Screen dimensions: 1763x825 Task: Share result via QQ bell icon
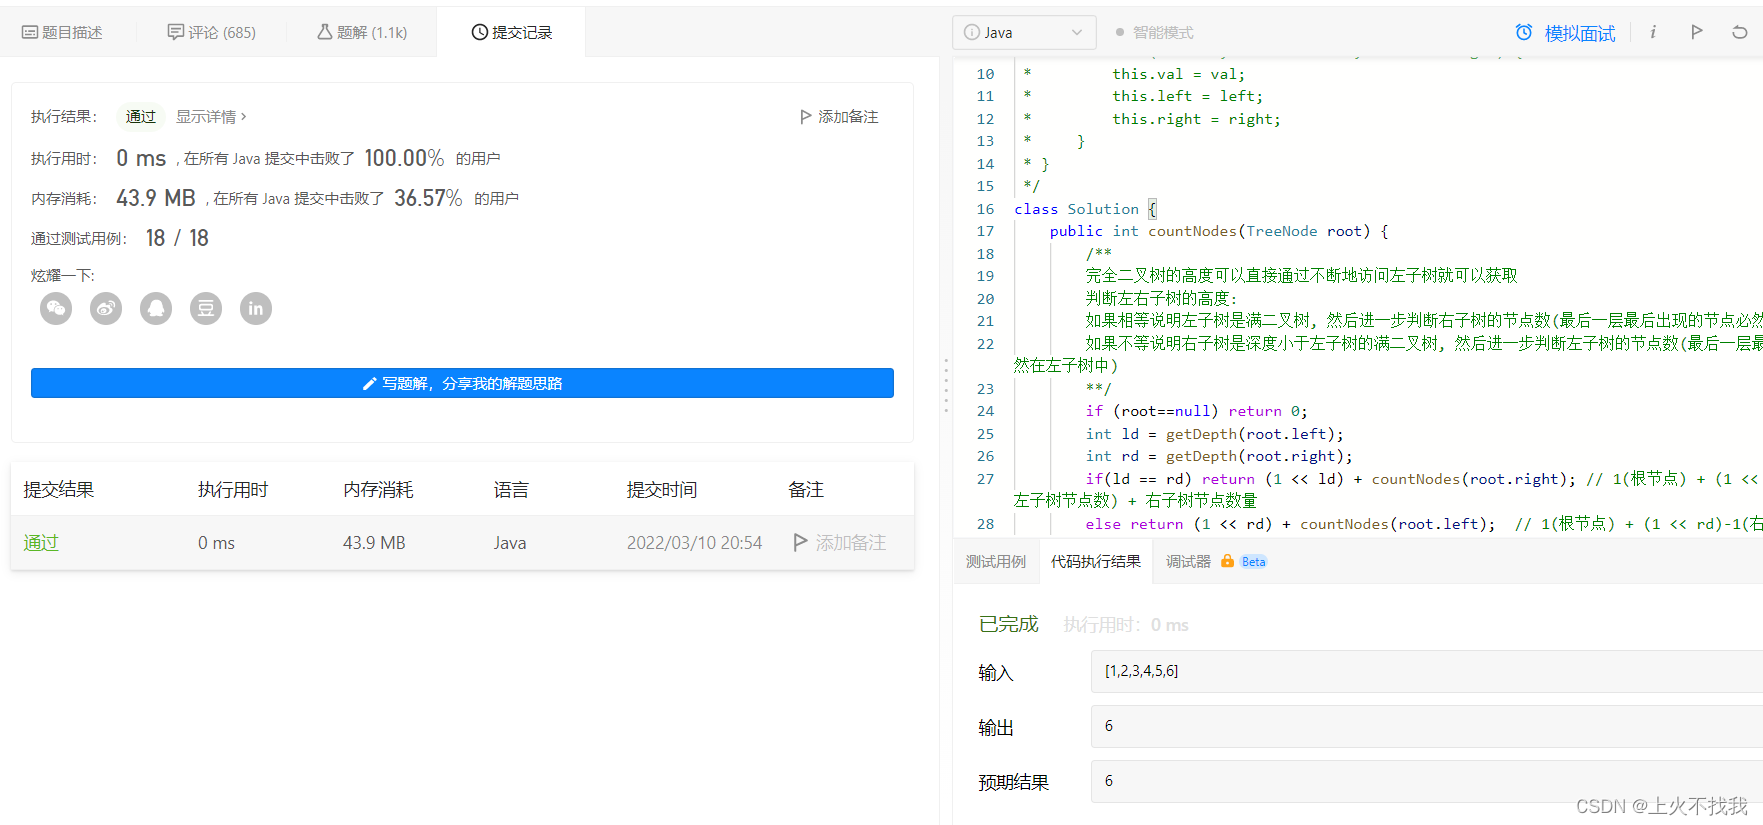[x=156, y=308]
